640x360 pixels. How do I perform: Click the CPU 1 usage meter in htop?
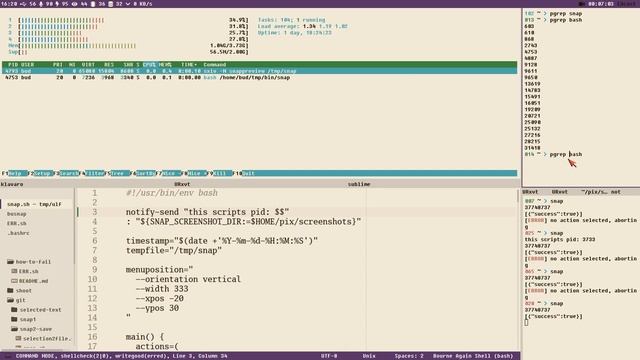[x=128, y=20]
